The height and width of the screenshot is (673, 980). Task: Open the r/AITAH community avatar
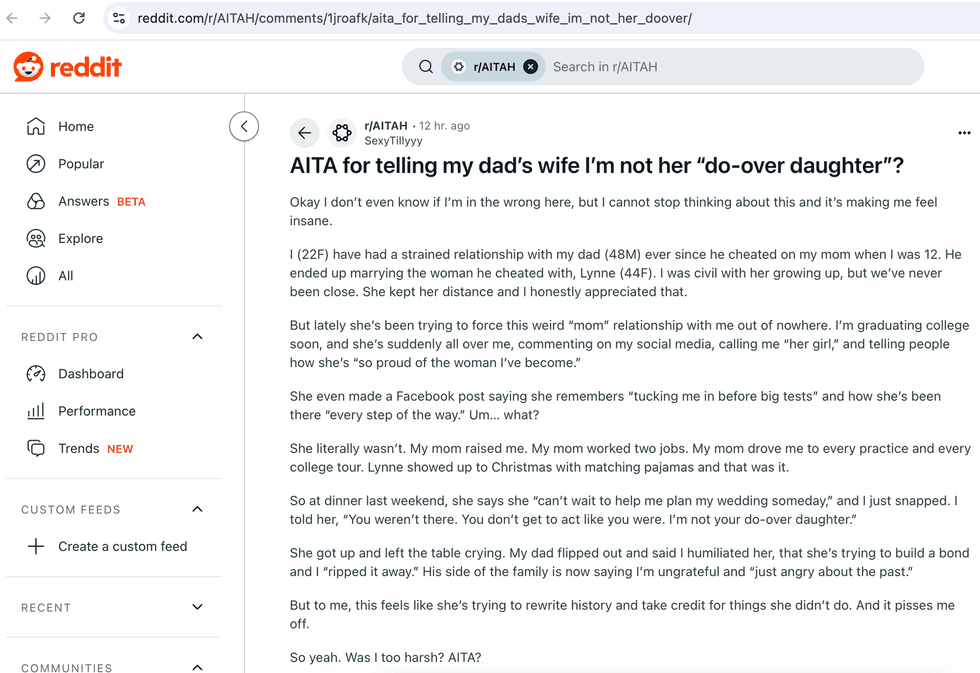pos(342,132)
